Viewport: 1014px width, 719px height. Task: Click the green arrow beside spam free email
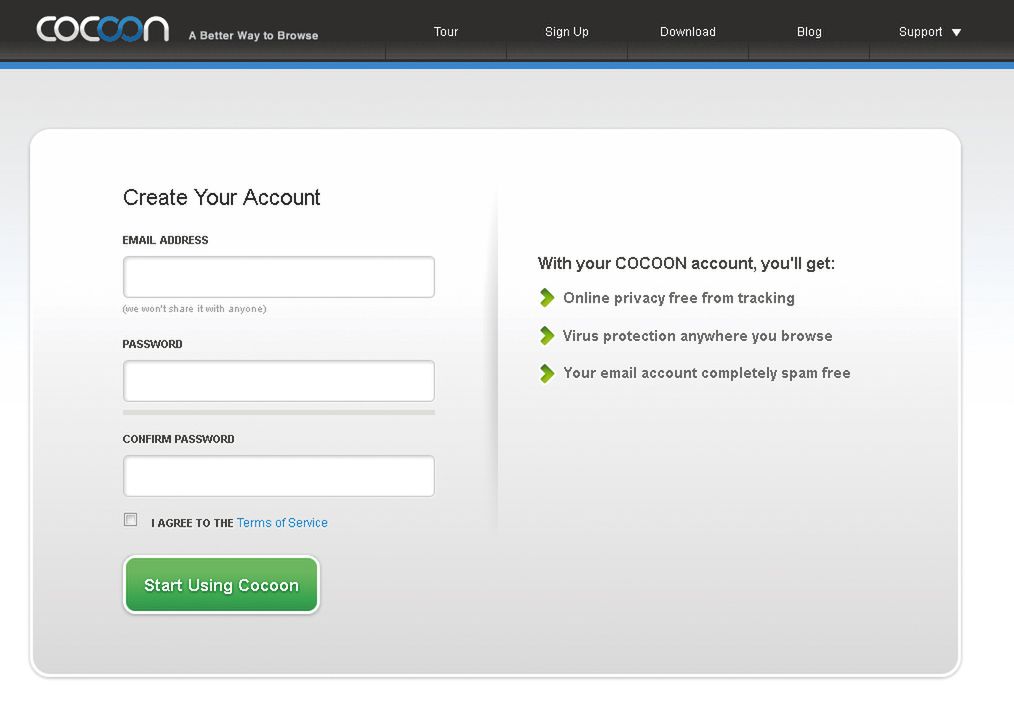(x=547, y=373)
